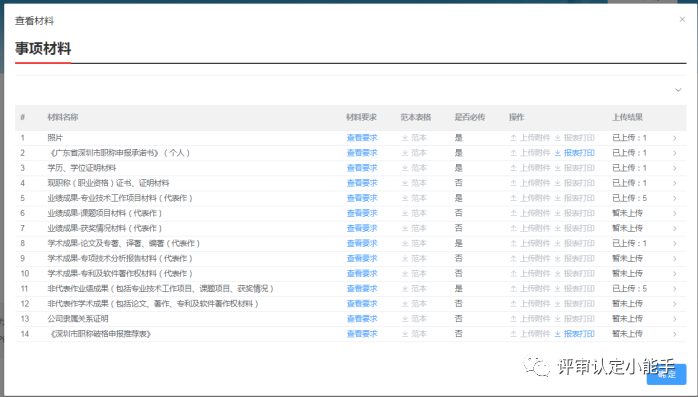Expand row 1 照片 with right chevron
698x397 pixels.
[675, 138]
